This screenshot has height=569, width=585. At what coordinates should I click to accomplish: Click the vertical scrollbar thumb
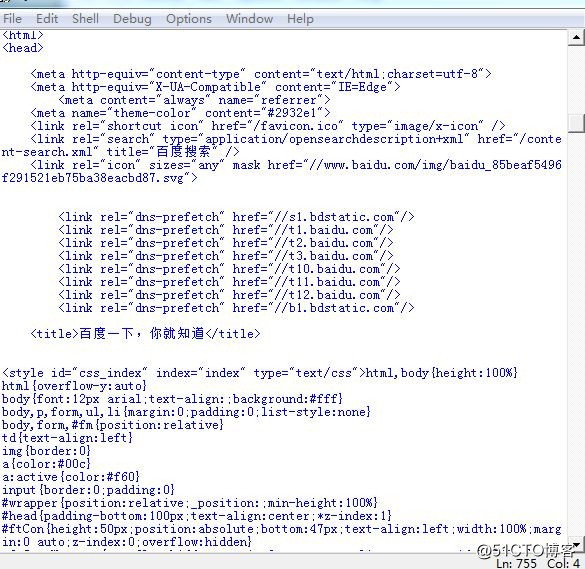tap(576, 123)
